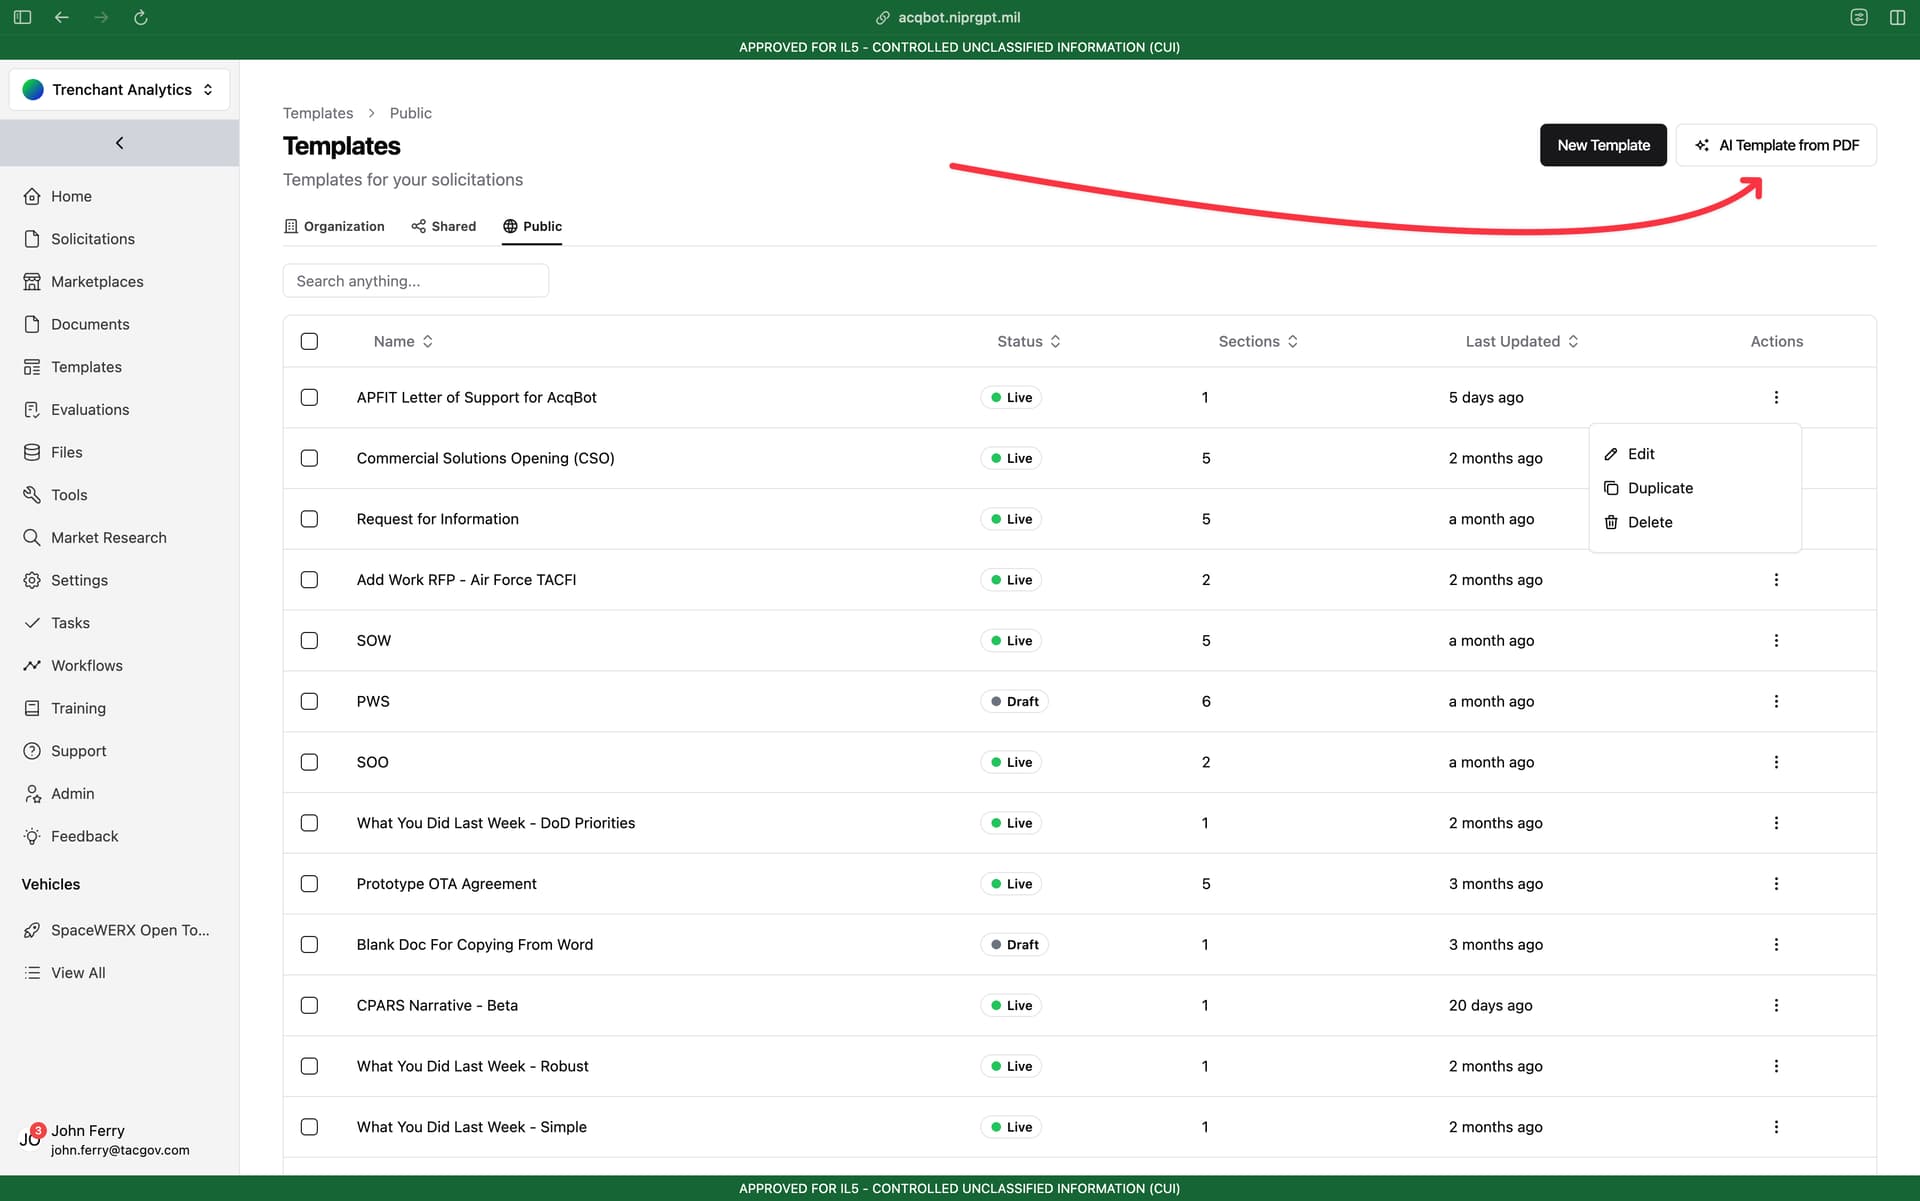1920x1201 pixels.
Task: Select the Blank Doc For Copying checkbox
Action: pos(309,945)
